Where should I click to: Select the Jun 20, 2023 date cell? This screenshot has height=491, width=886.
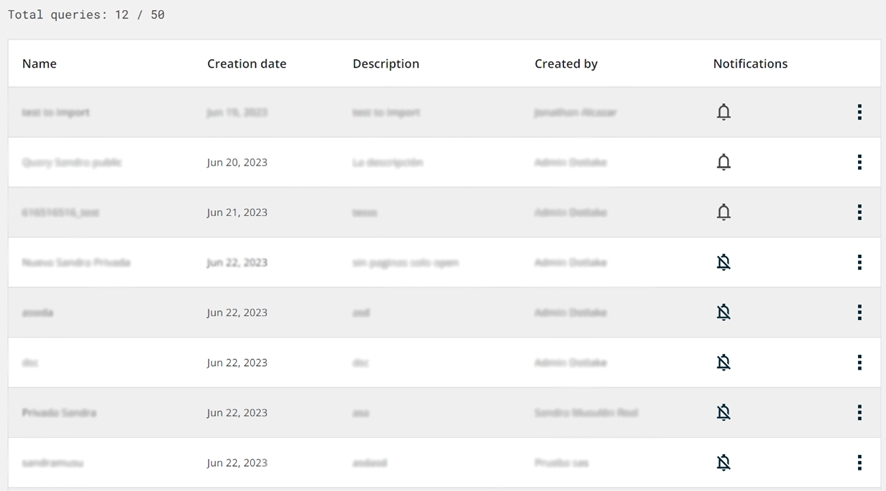click(237, 162)
